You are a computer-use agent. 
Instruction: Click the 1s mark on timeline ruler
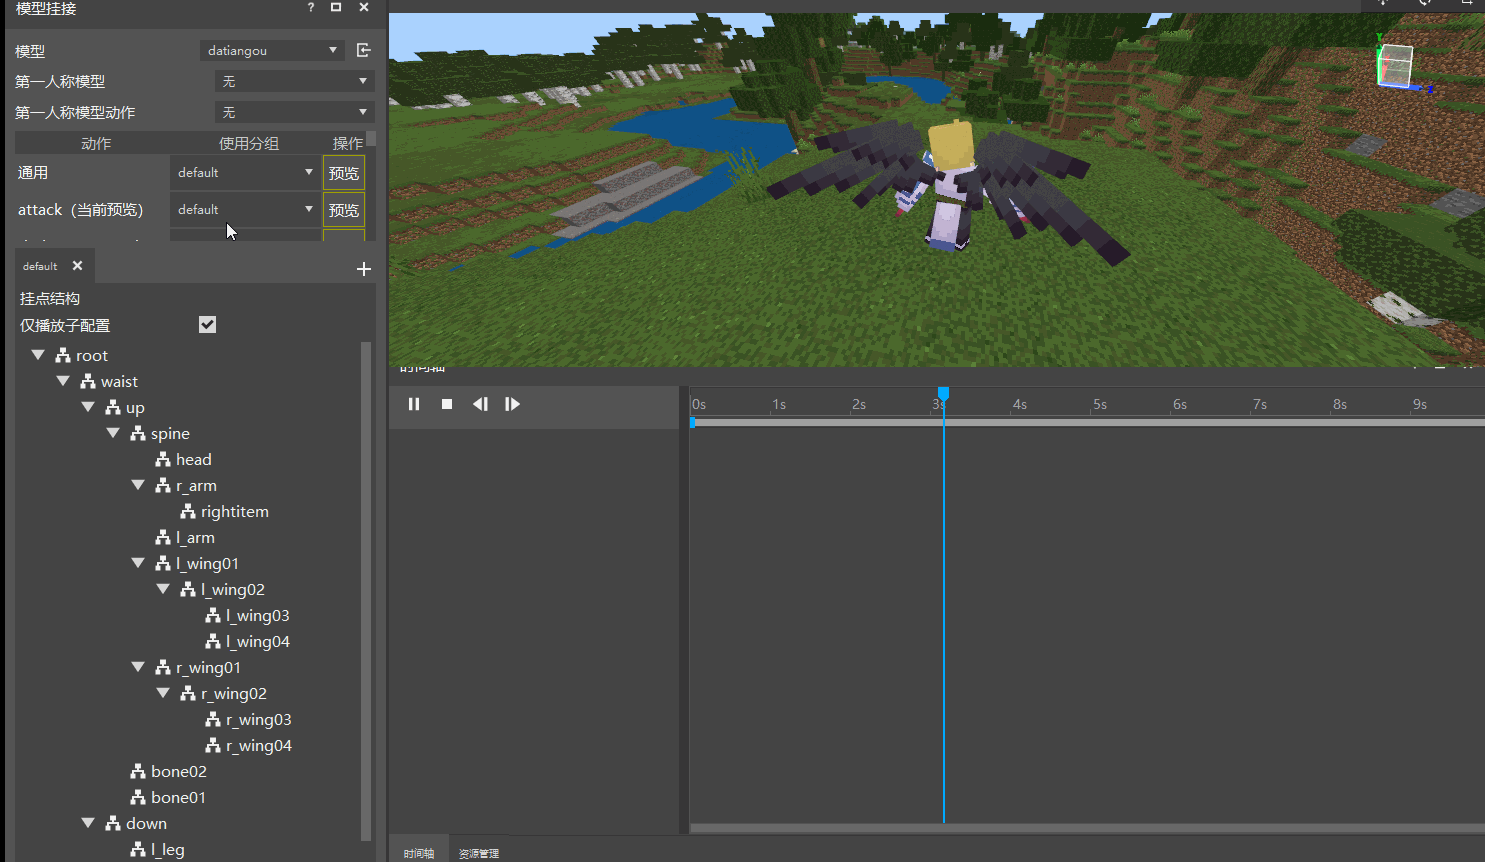(779, 404)
